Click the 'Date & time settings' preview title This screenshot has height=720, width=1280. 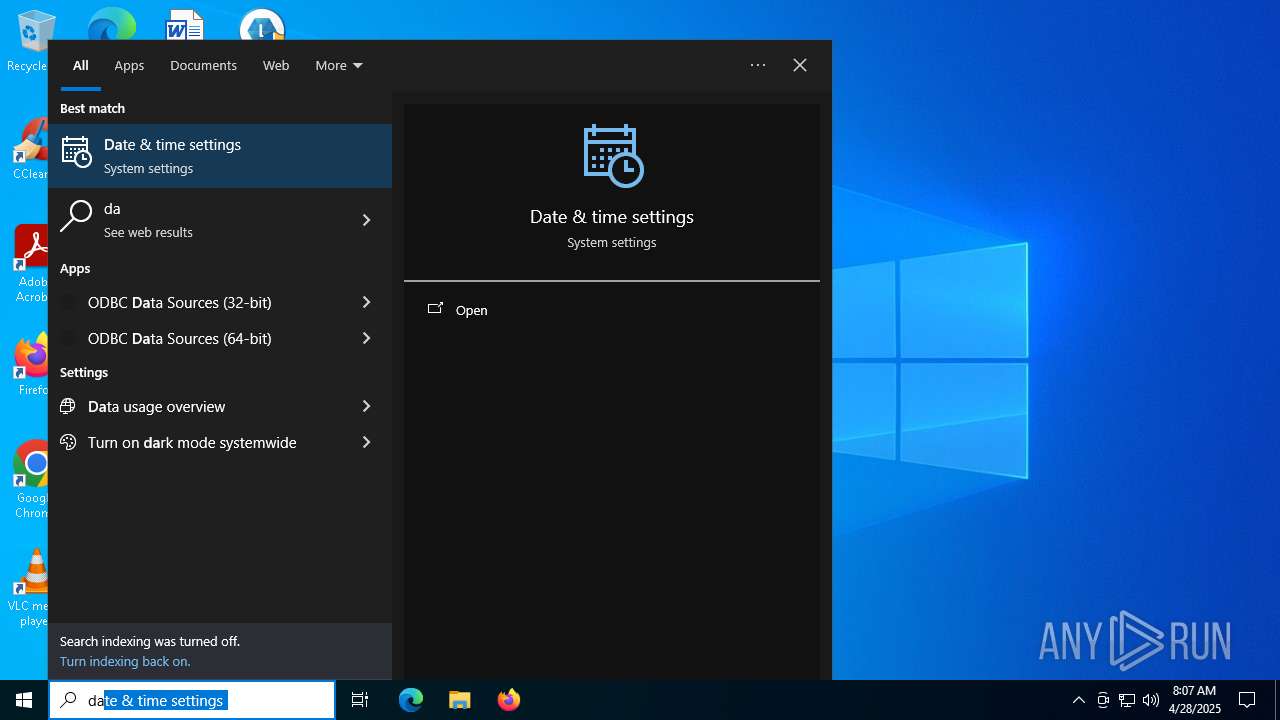612,217
